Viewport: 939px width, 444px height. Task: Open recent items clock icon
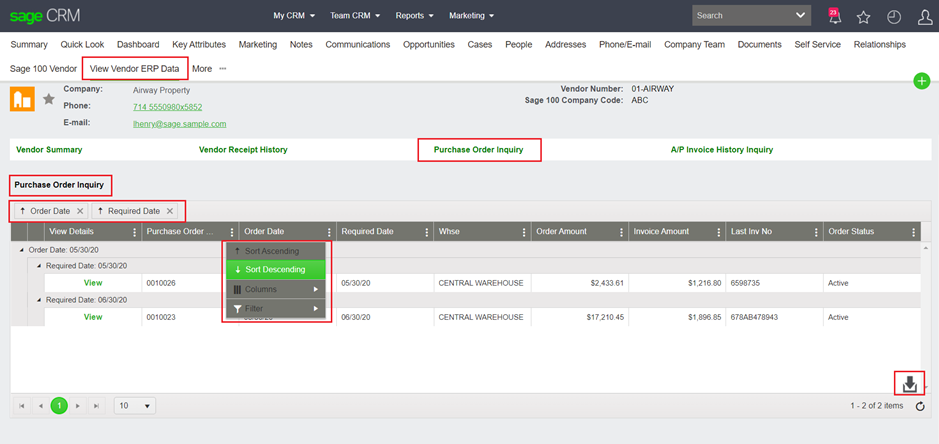coord(894,17)
